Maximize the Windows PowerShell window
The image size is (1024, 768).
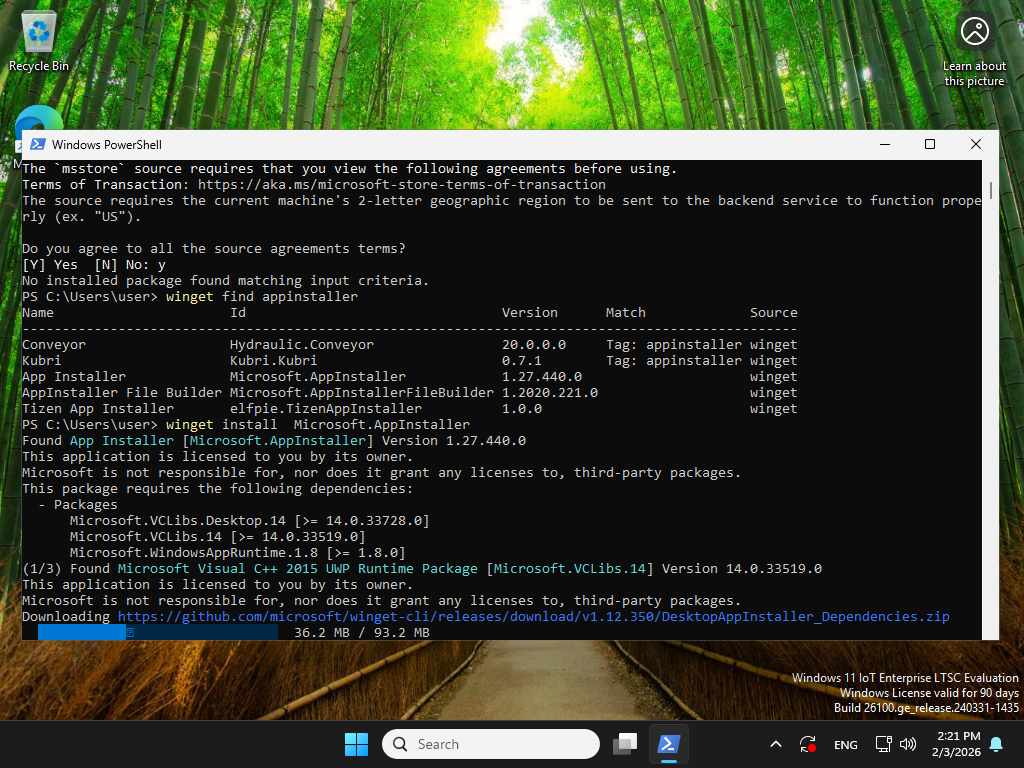(930, 144)
